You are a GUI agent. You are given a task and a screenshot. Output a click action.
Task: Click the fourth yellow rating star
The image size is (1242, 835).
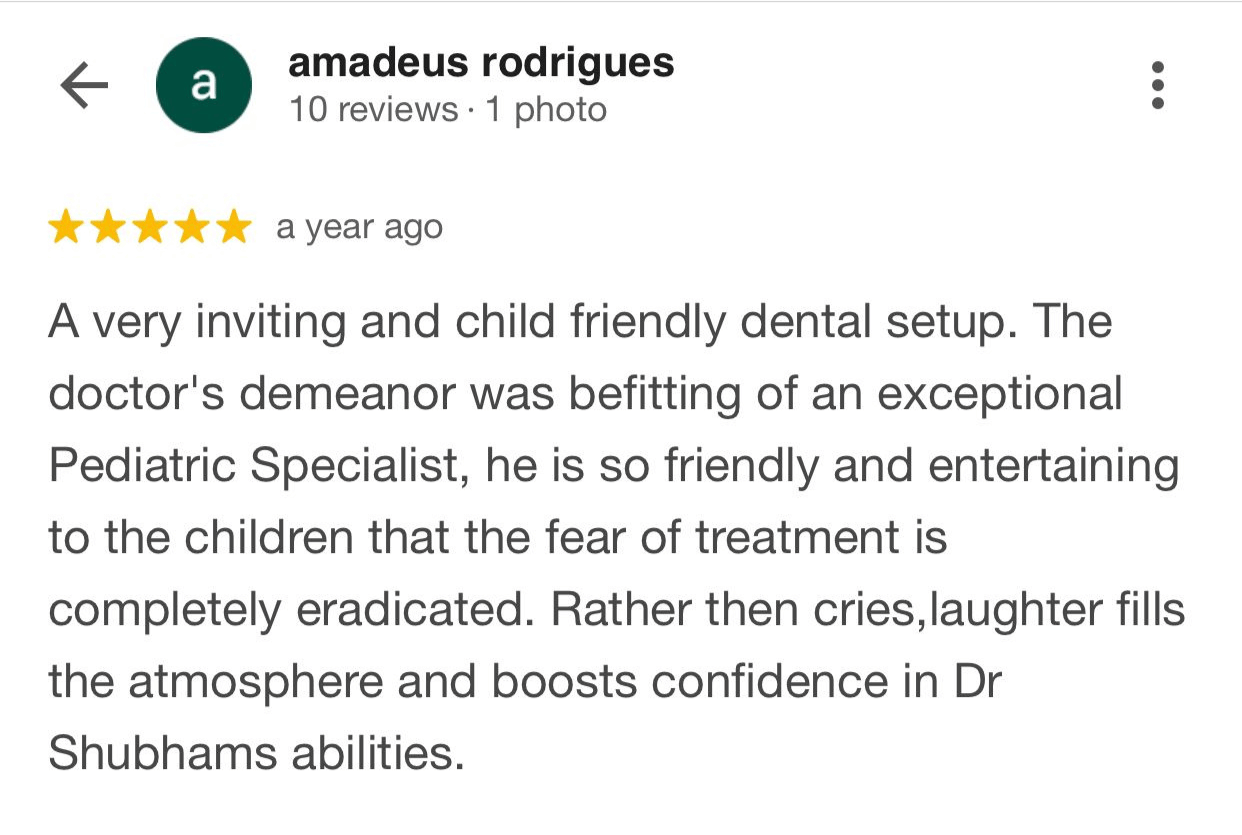coord(192,228)
